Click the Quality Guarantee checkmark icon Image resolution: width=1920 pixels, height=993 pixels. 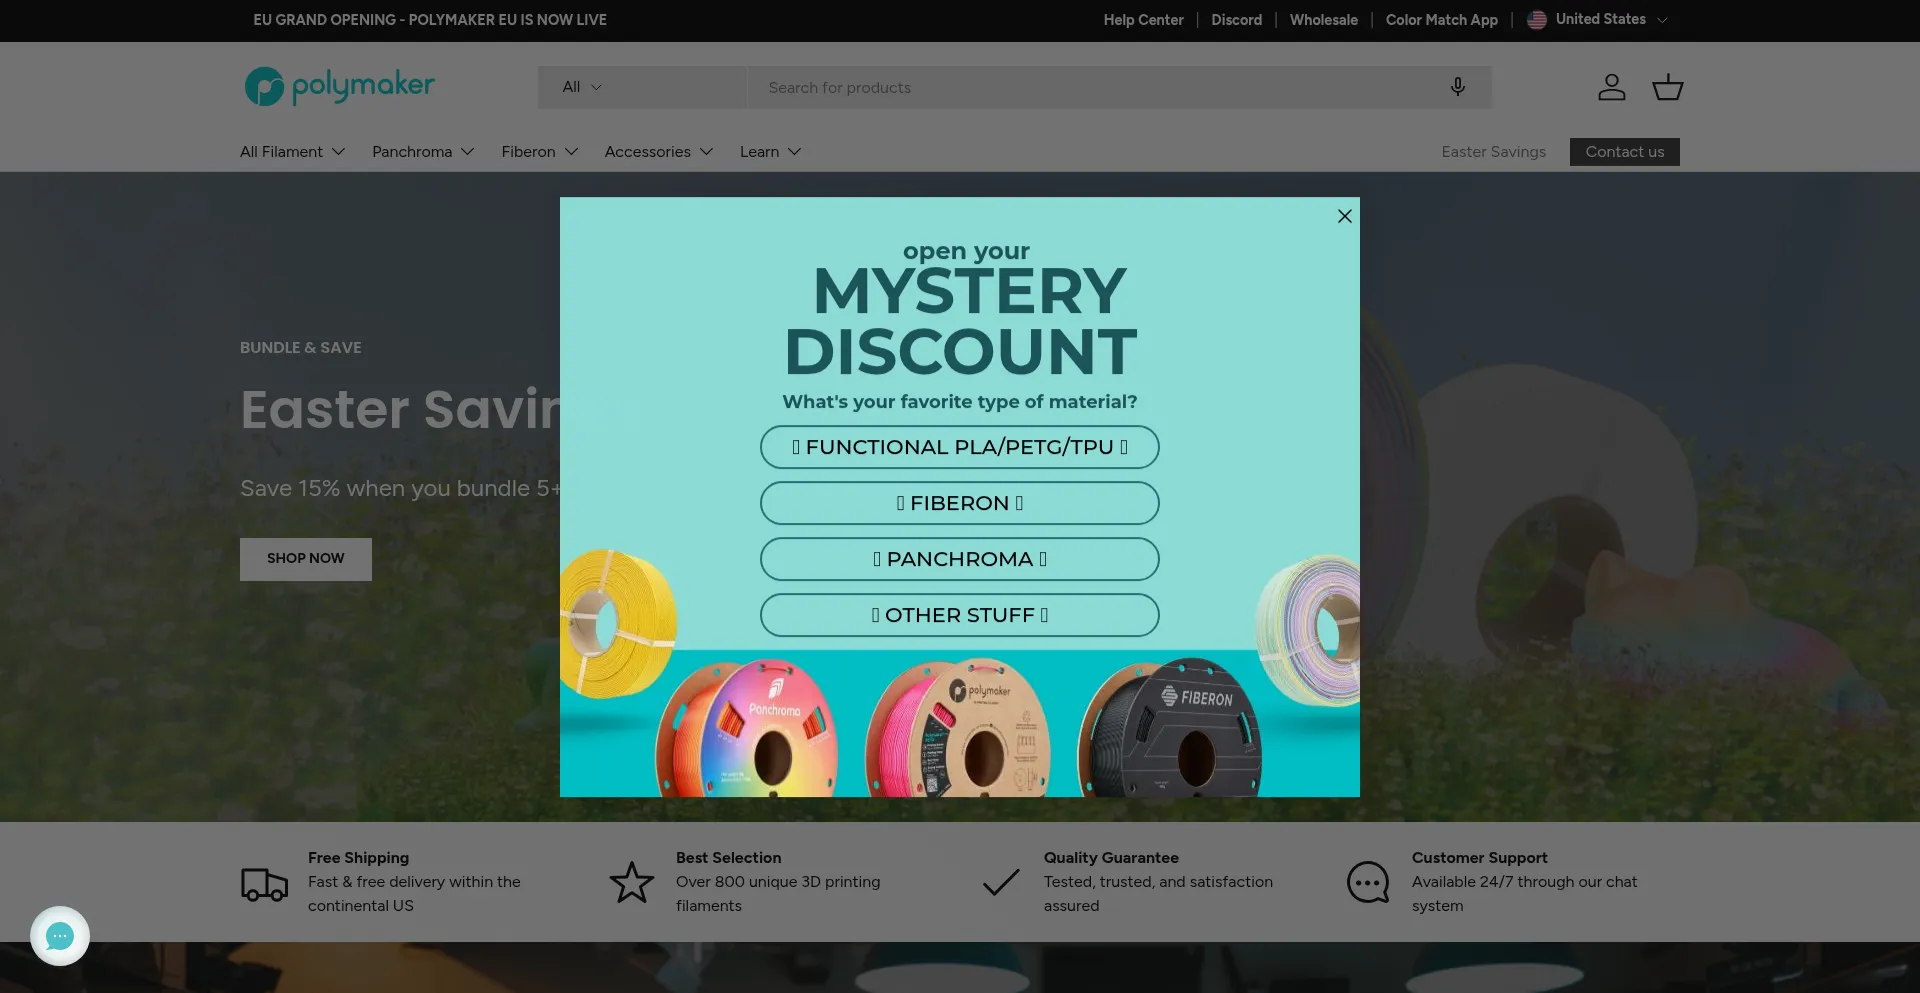tap(1001, 882)
